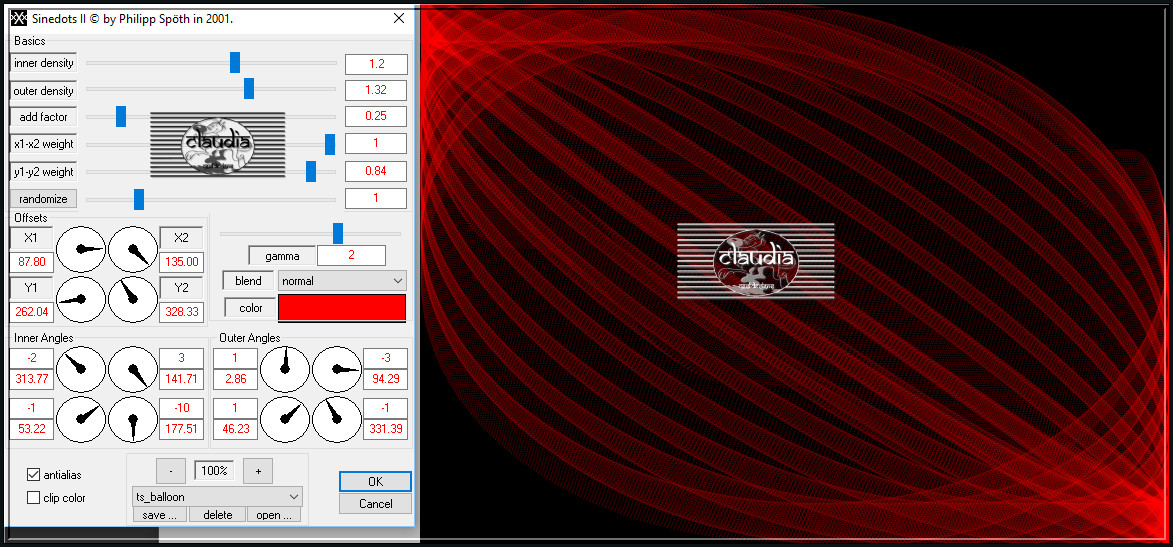Click the X1 offset value field 87.80

31,262
